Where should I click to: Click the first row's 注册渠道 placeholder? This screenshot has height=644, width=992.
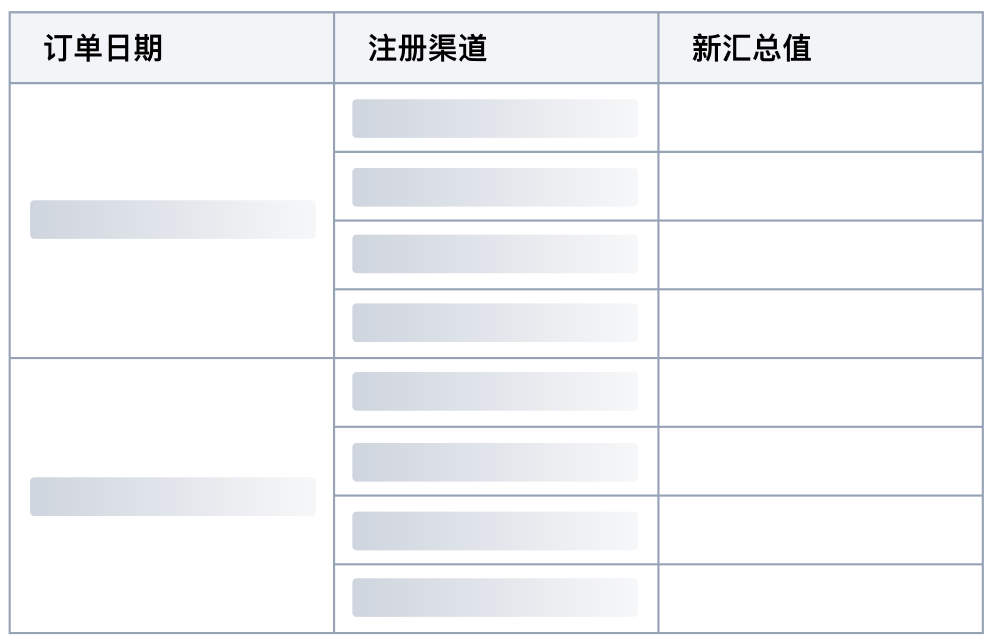495,118
